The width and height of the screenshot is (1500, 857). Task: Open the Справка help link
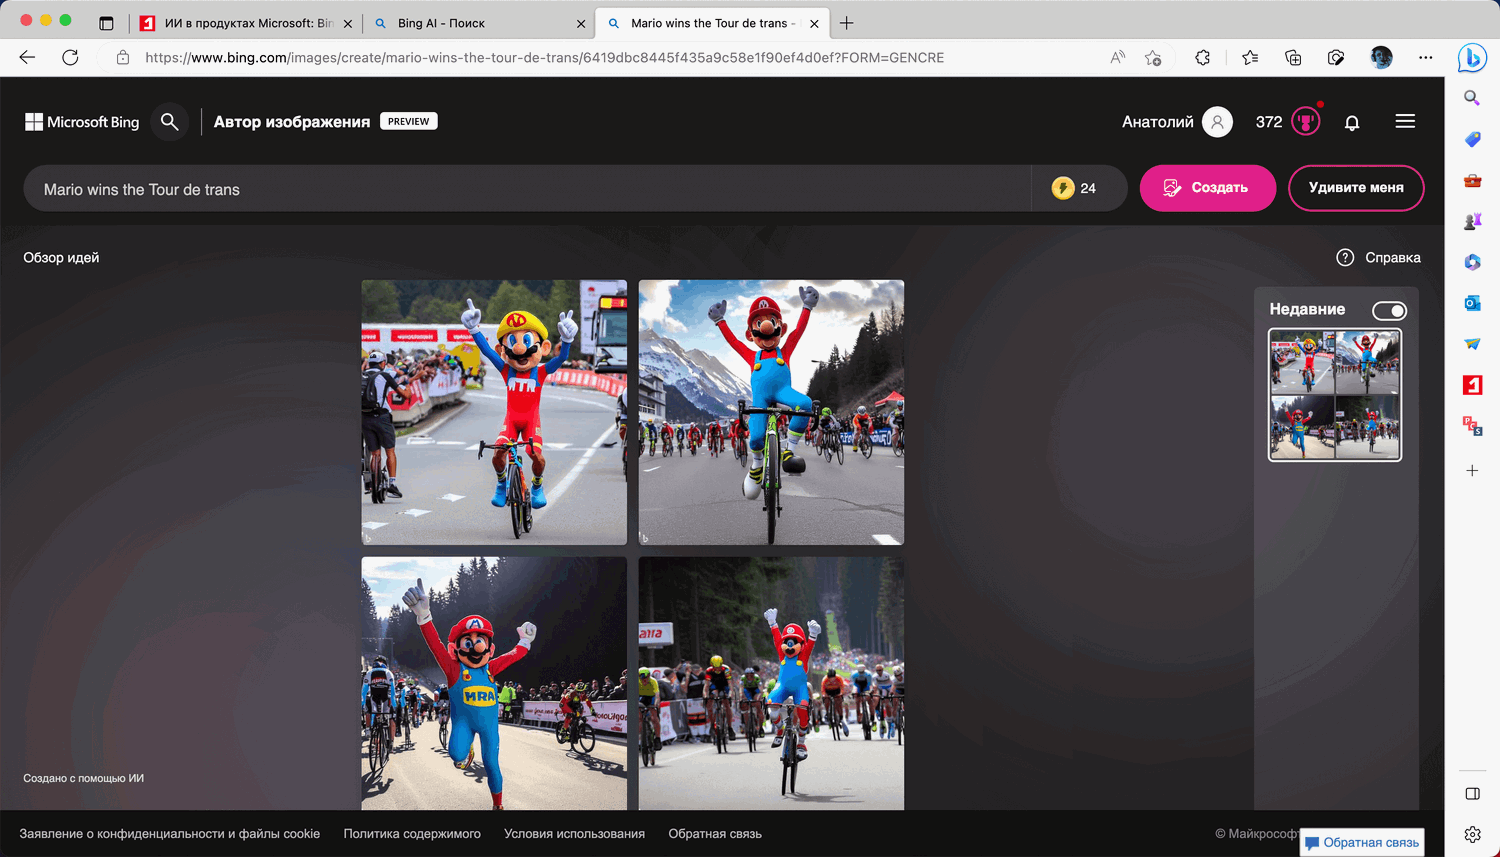coord(1378,258)
